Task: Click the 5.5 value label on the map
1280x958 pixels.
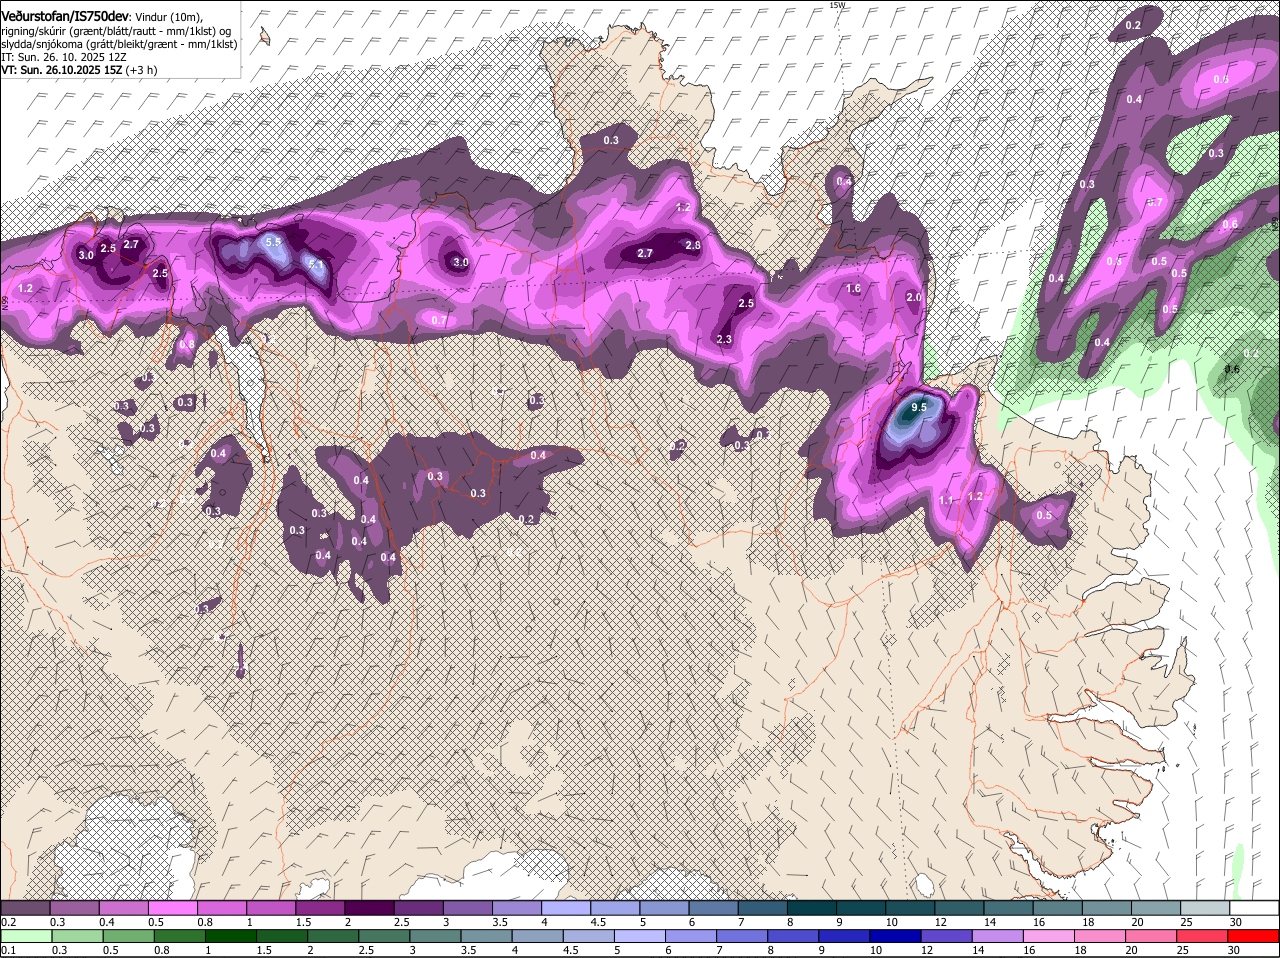Action: [x=274, y=242]
